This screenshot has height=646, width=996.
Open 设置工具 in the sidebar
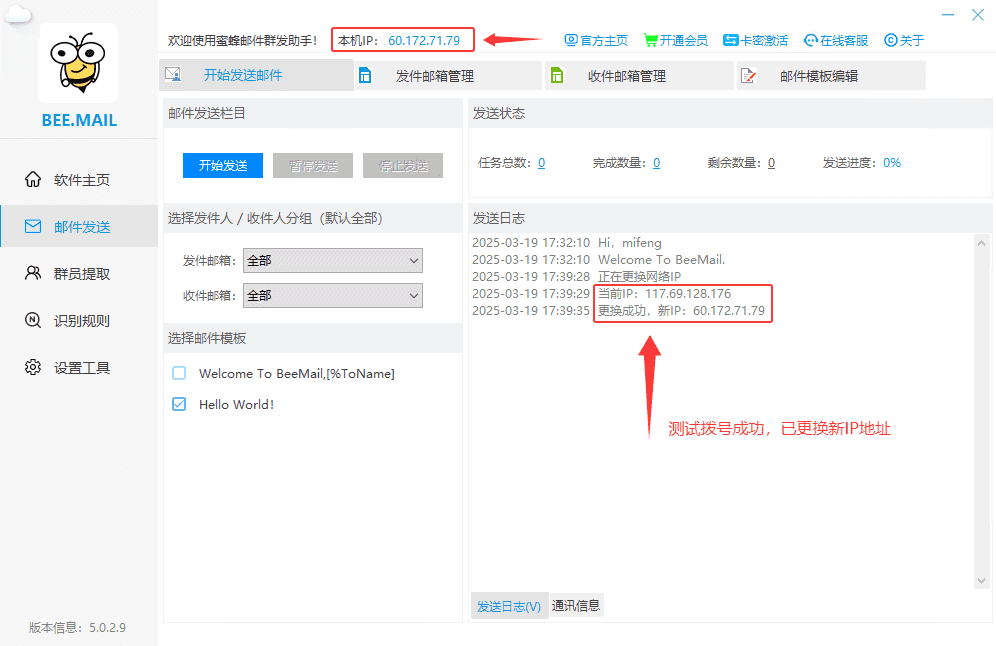click(79, 368)
